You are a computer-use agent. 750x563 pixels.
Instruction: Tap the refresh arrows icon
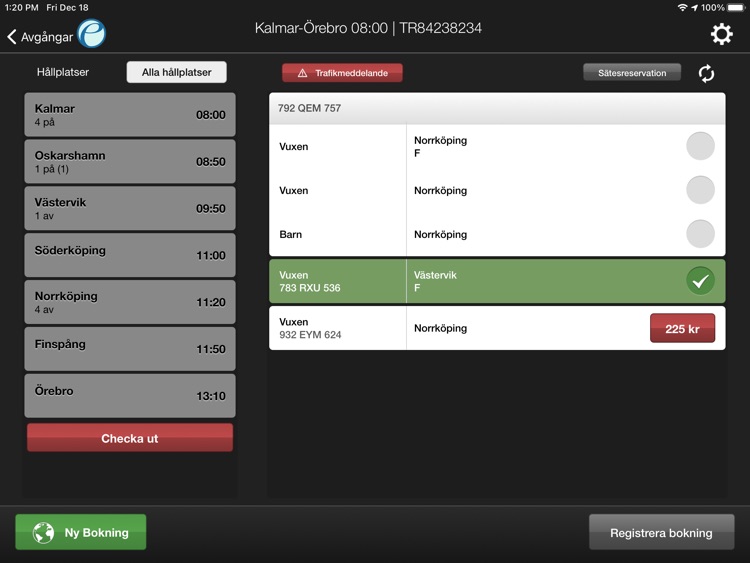pyautogui.click(x=706, y=74)
